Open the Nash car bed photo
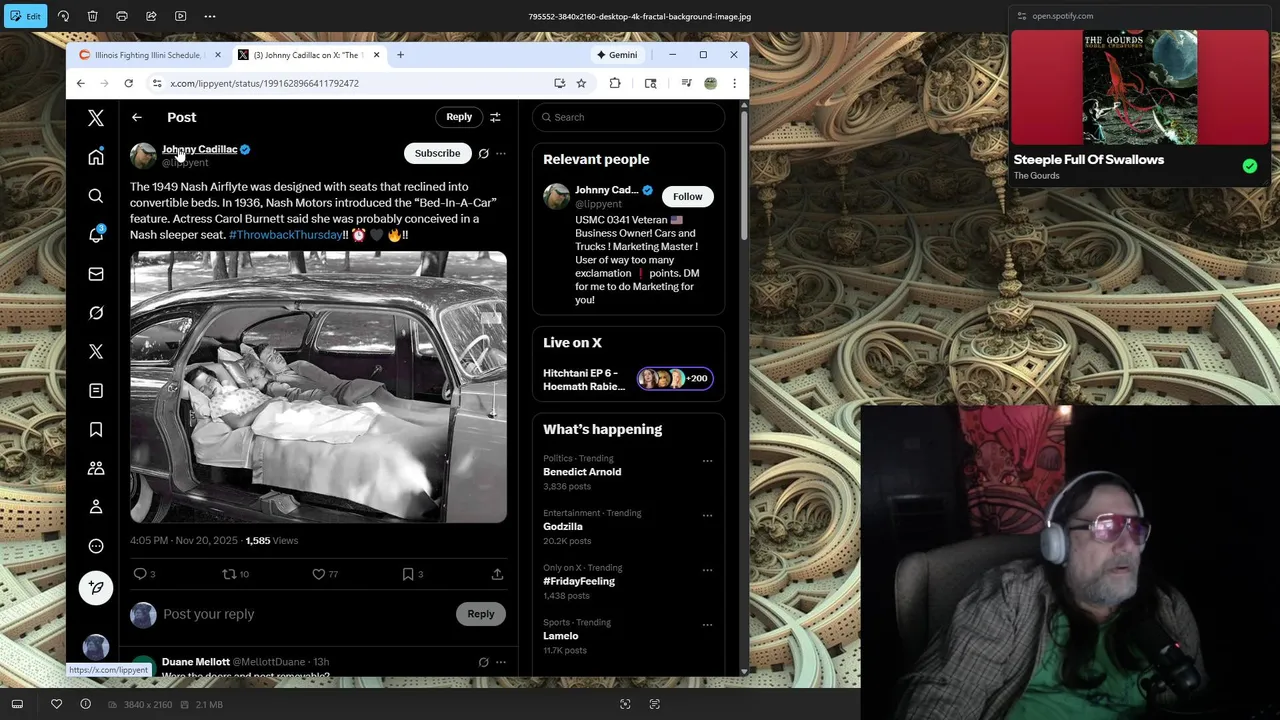The width and height of the screenshot is (1280, 720). (318, 387)
